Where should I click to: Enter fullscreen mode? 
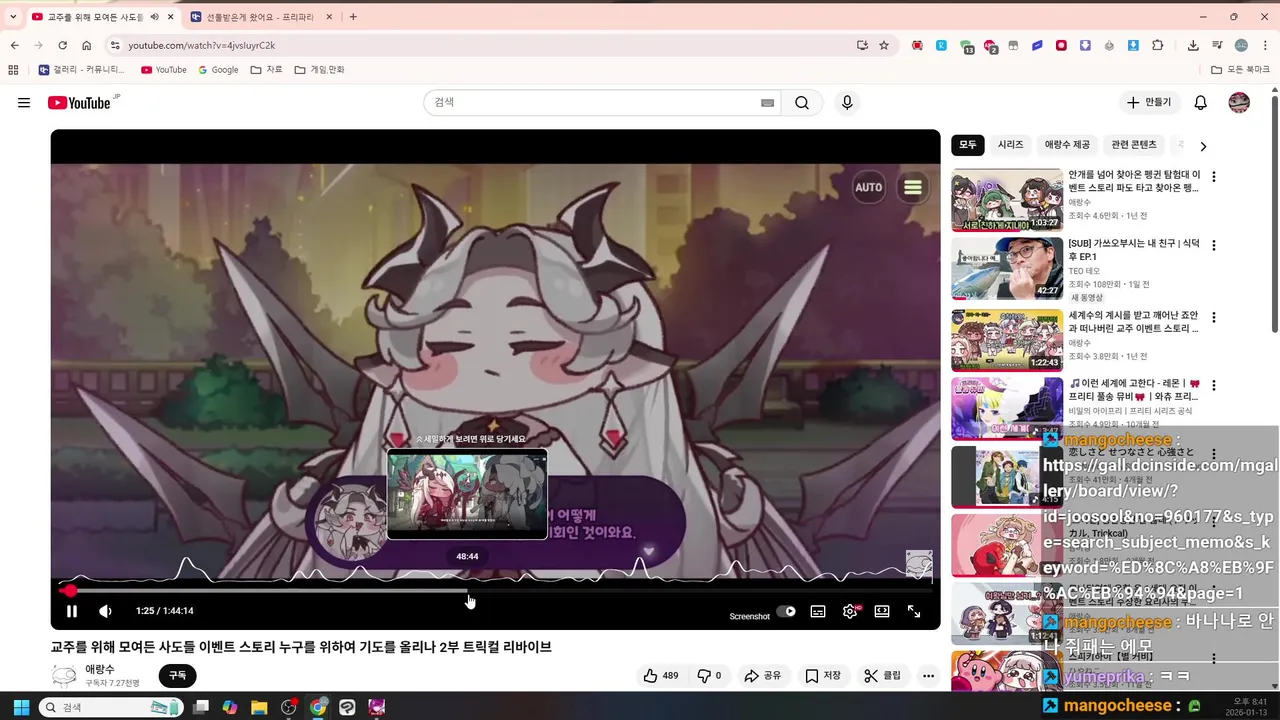(x=914, y=611)
